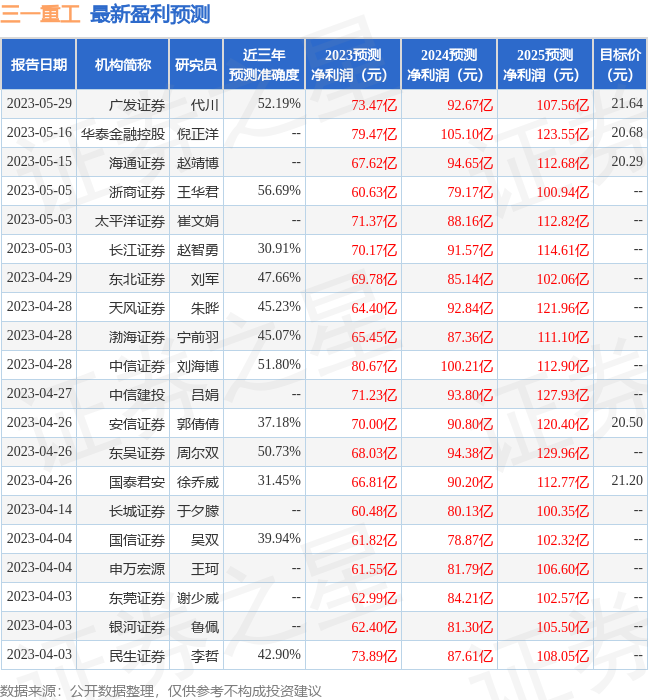Click institution name 国泰君安
The image size is (648, 700).
pos(137,482)
